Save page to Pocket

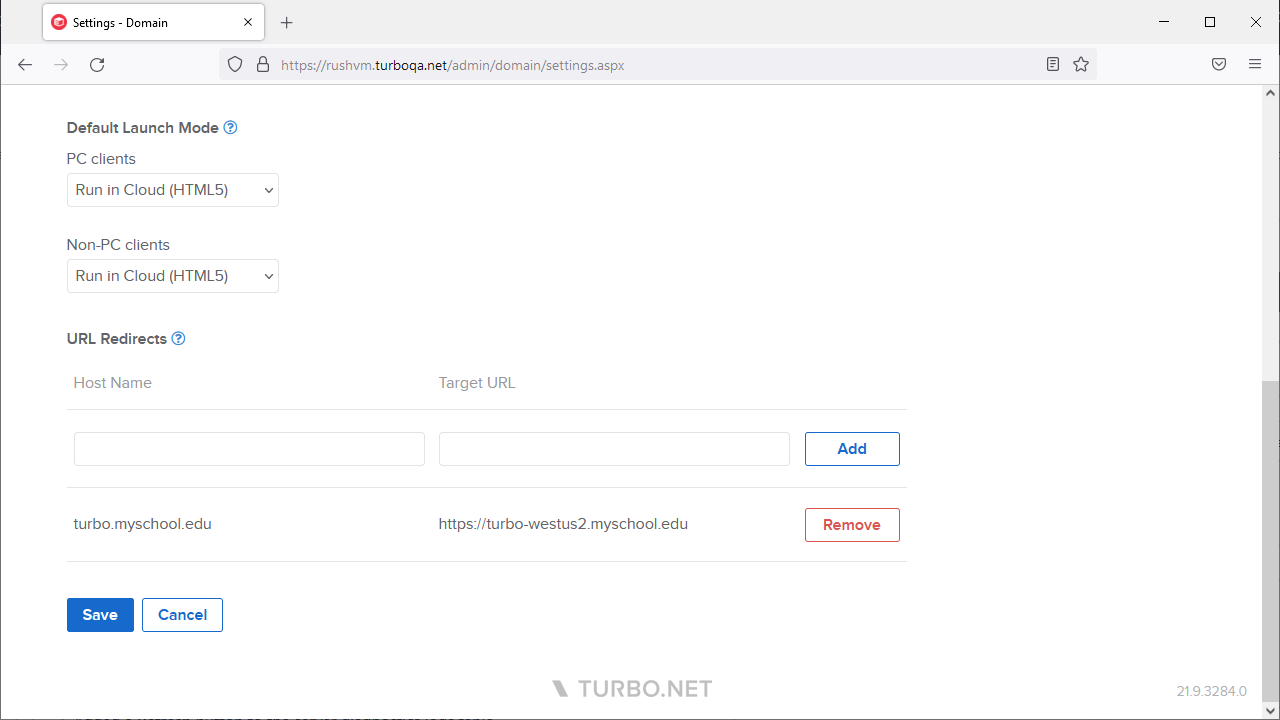coord(1219,64)
